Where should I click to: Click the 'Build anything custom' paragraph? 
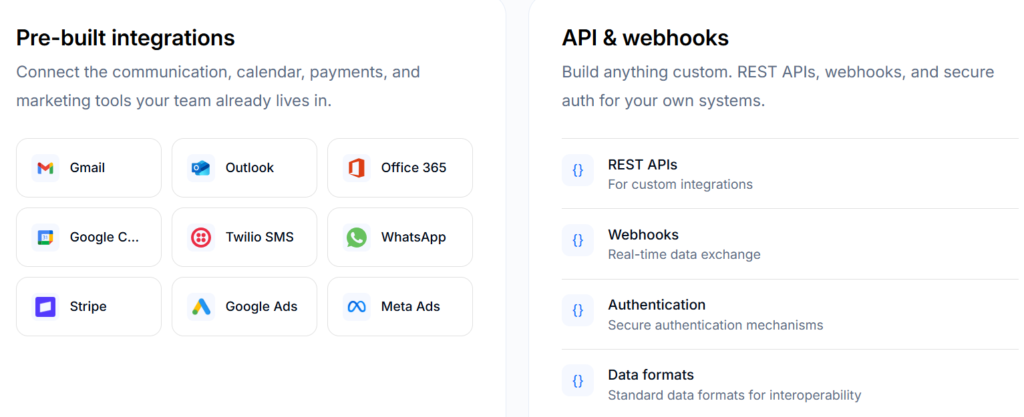[x=778, y=87]
